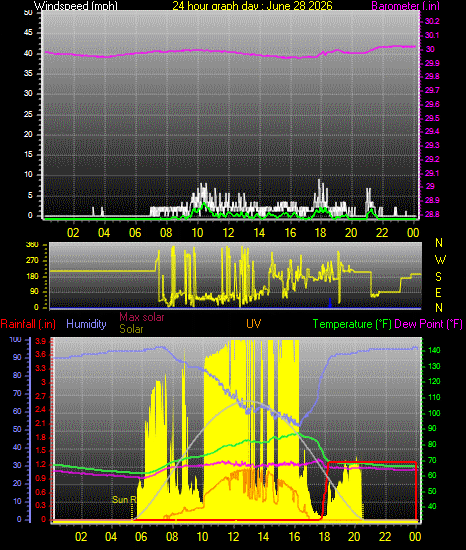Click the '140' temperature axis value
The height and width of the screenshot is (550, 466).
tap(434, 350)
